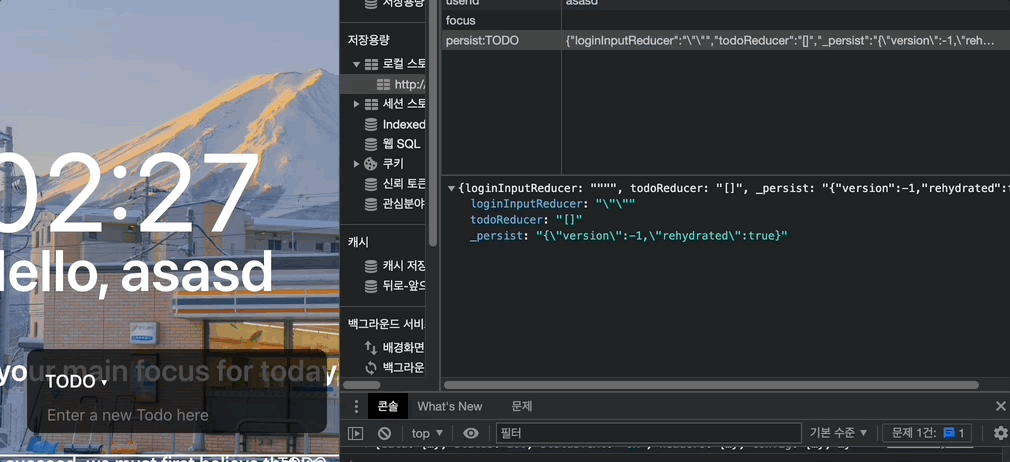Click the drawer three-dot menu icon
Image resolution: width=1010 pixels, height=462 pixels.
356,407
